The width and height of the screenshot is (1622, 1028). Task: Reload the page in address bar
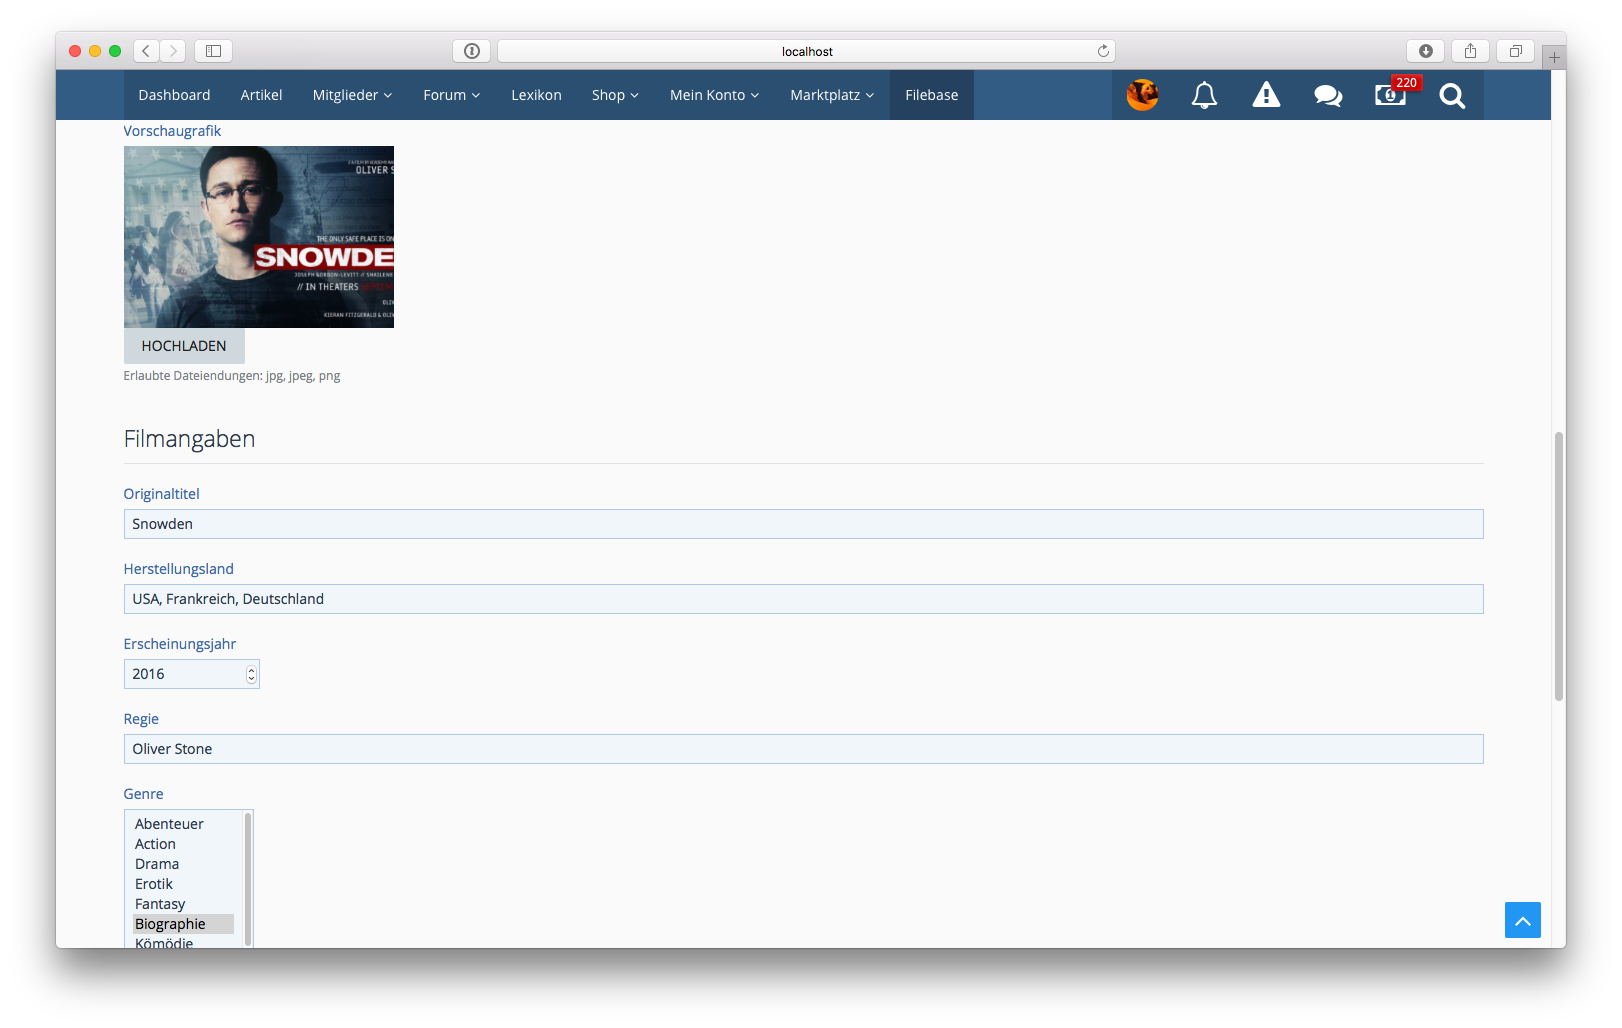coord(1103,51)
